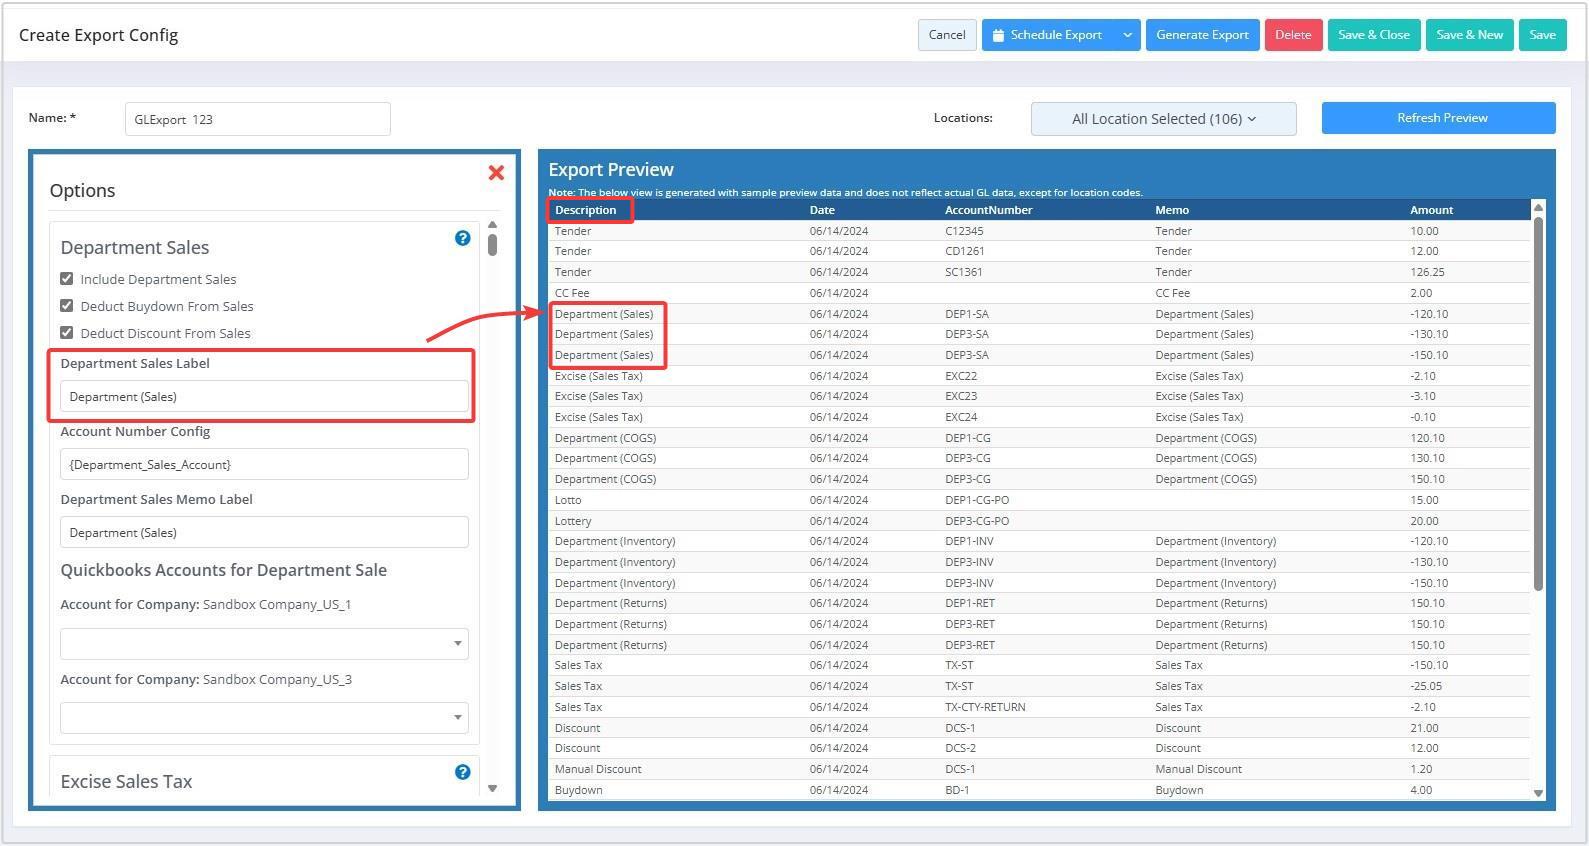Click the Options panel scroll down arrow
The image size is (1589, 846).
click(492, 789)
